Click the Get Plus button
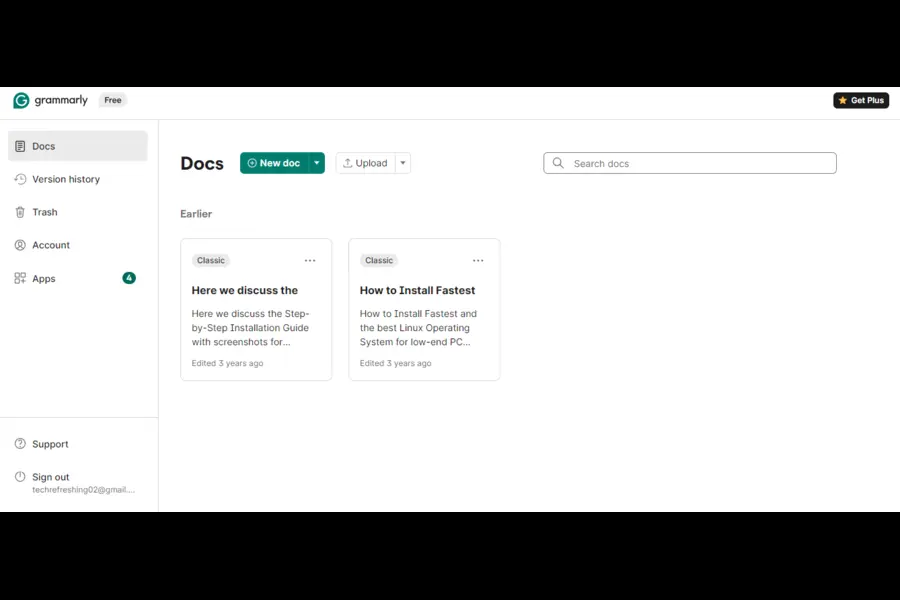Screen dimensions: 900x600 point(861,100)
